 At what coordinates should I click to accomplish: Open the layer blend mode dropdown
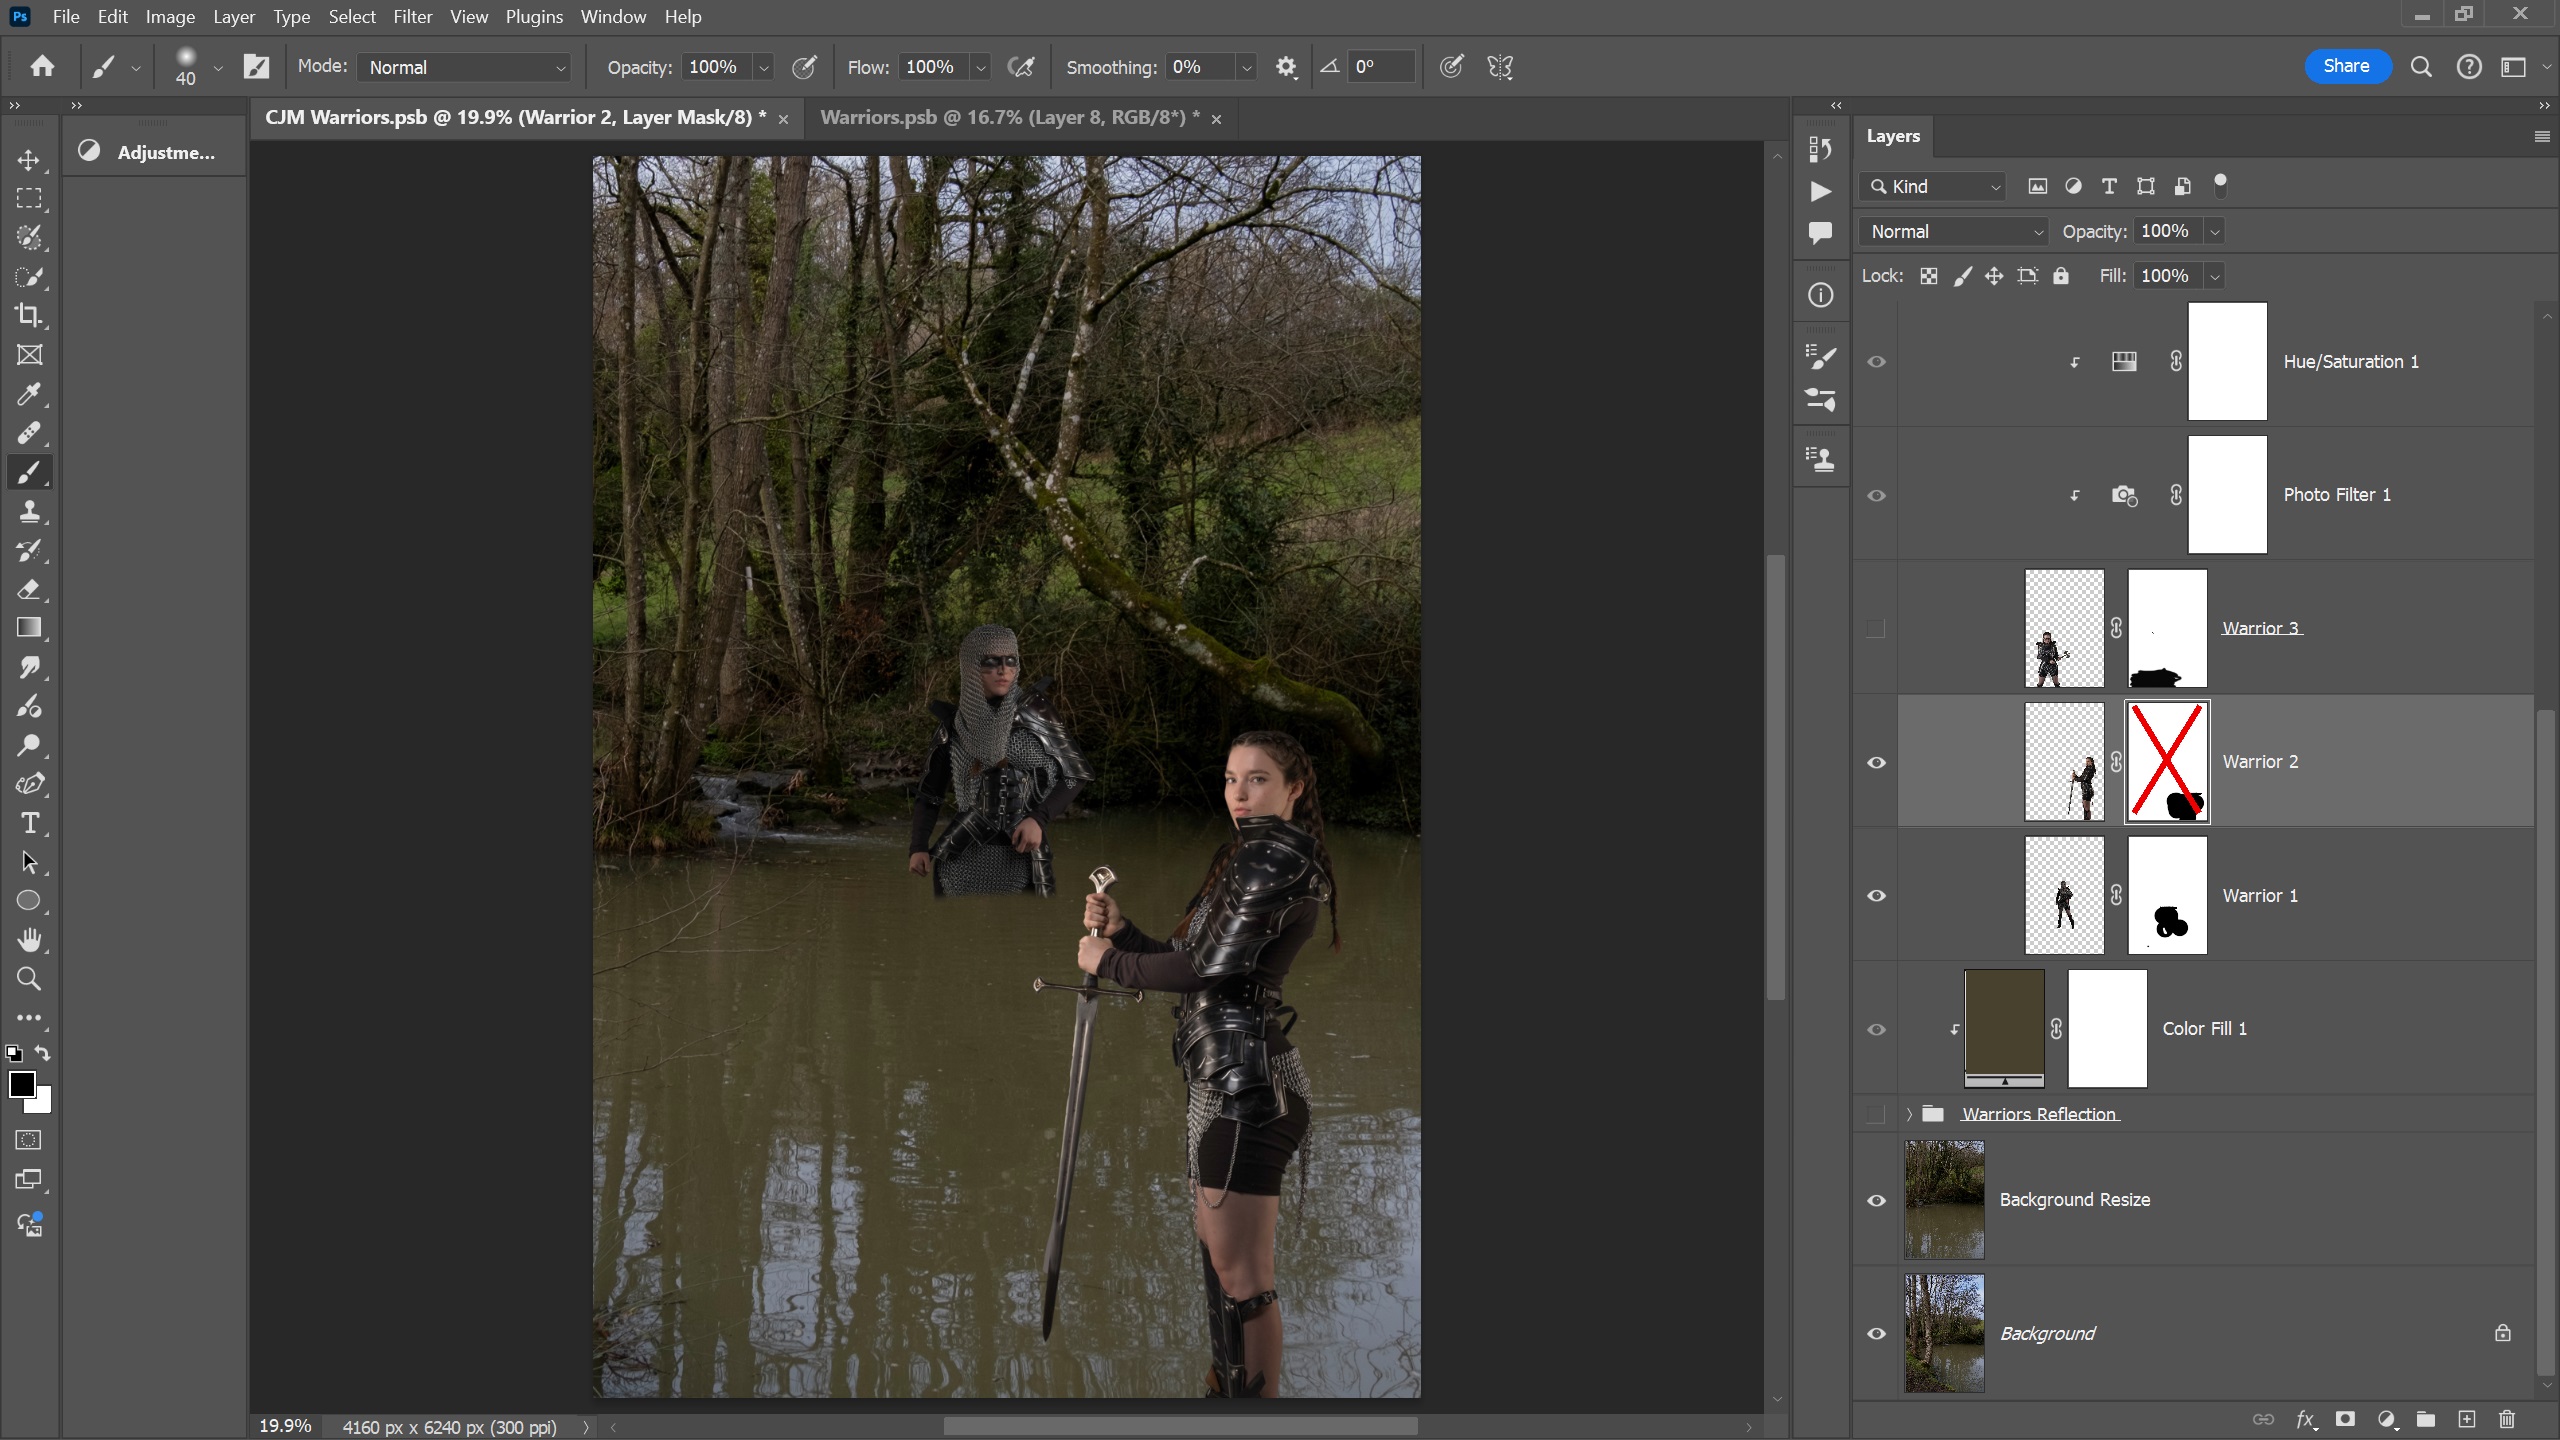(1954, 232)
